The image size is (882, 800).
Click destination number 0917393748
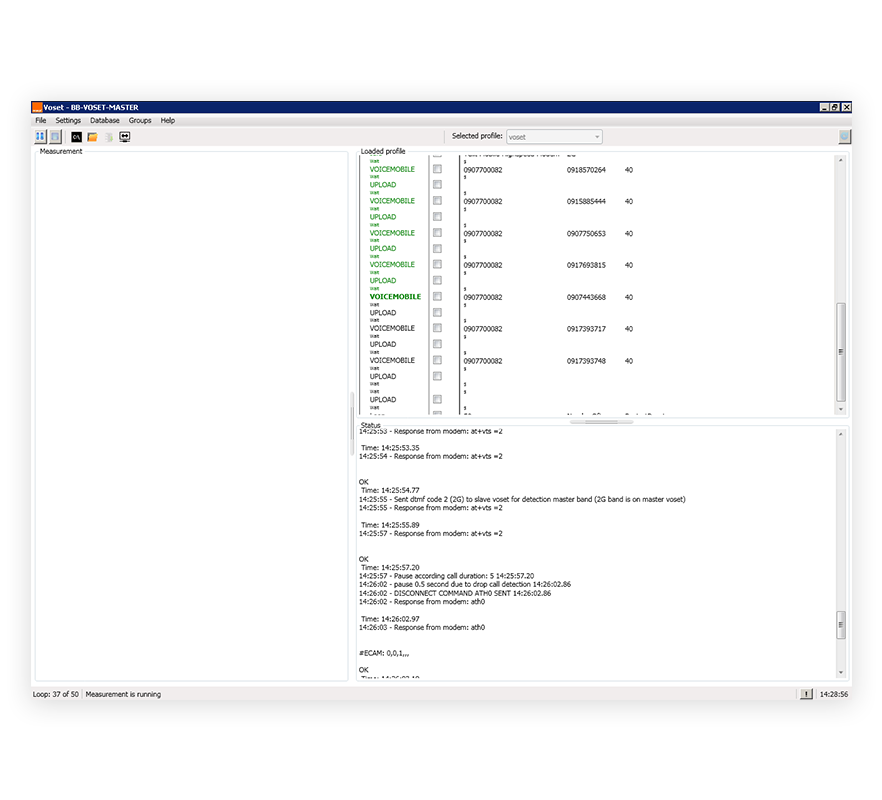coord(586,361)
